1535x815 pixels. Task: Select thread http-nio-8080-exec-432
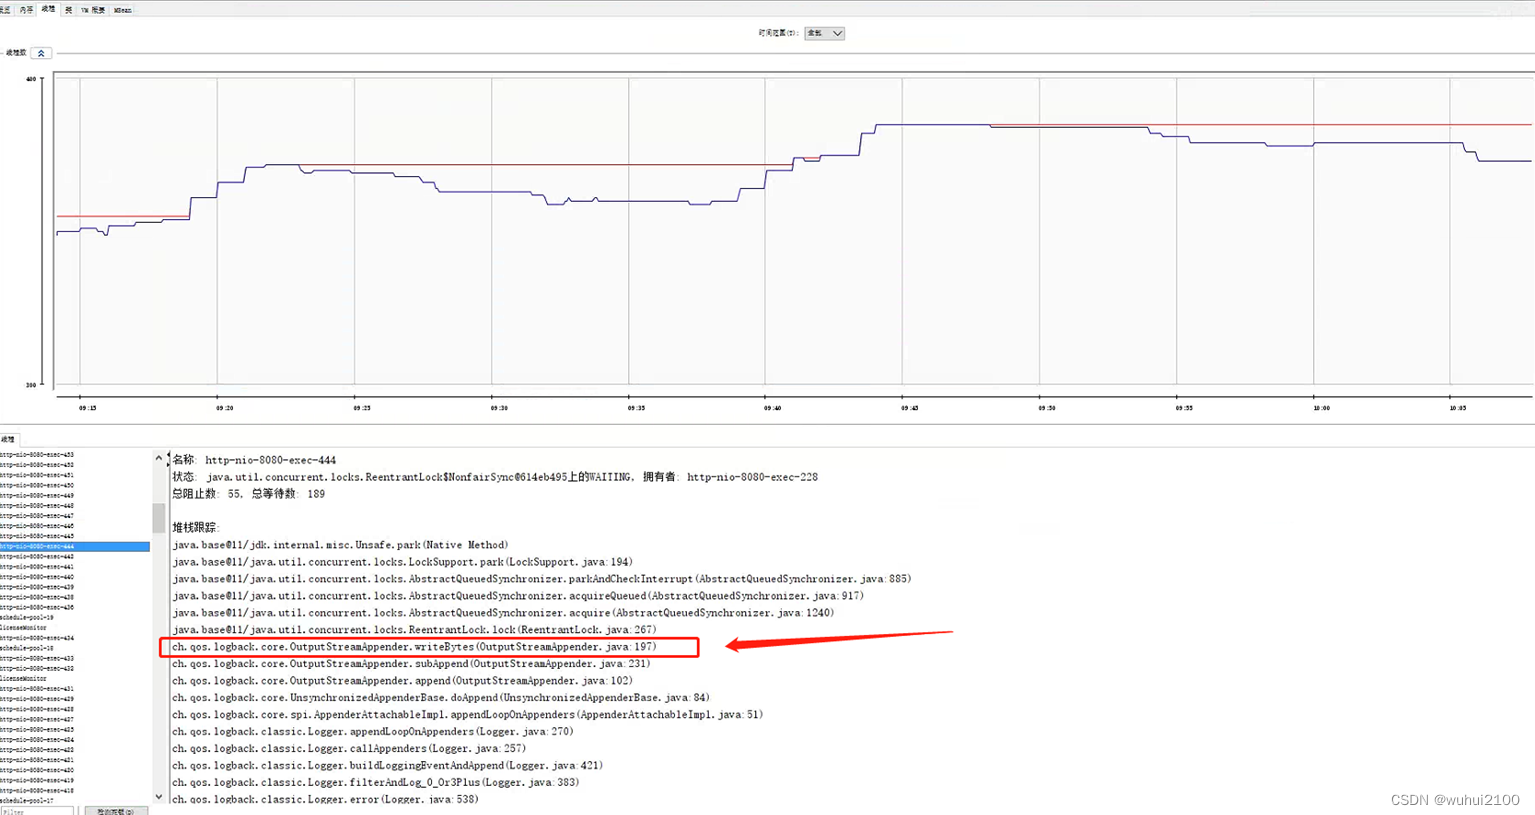[37, 668]
